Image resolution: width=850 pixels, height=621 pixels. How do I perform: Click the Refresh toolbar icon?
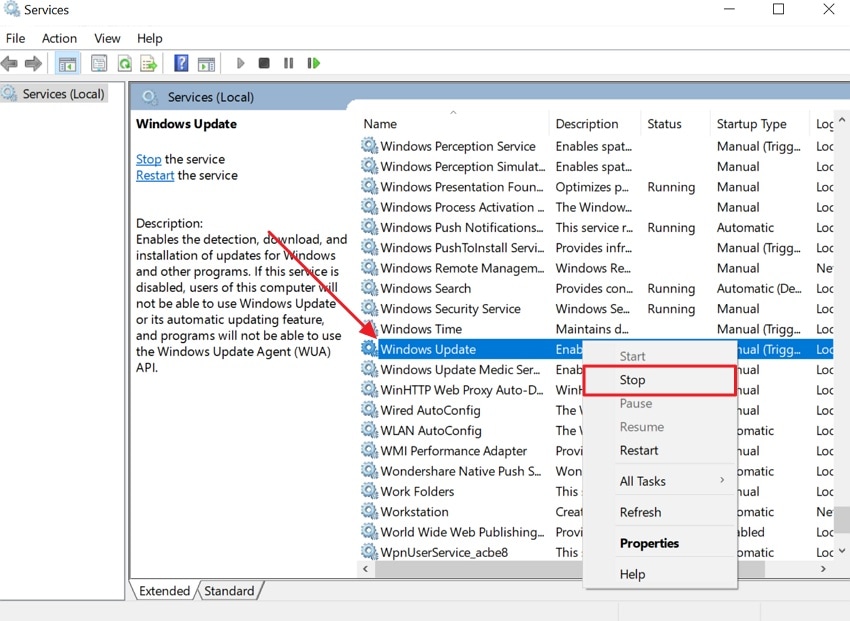point(125,63)
